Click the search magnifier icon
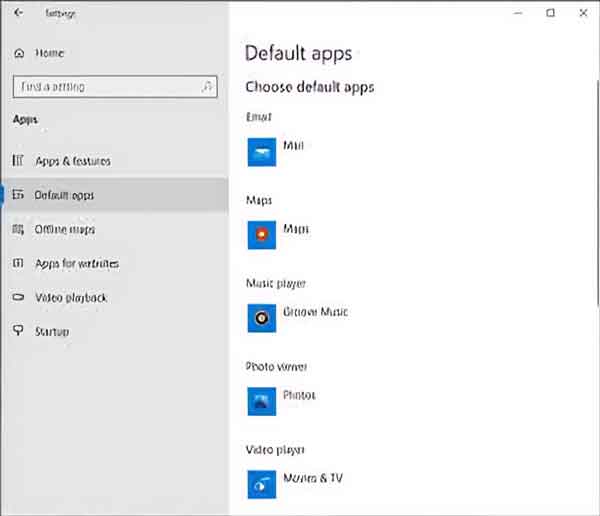This screenshot has width=600, height=516. click(207, 87)
